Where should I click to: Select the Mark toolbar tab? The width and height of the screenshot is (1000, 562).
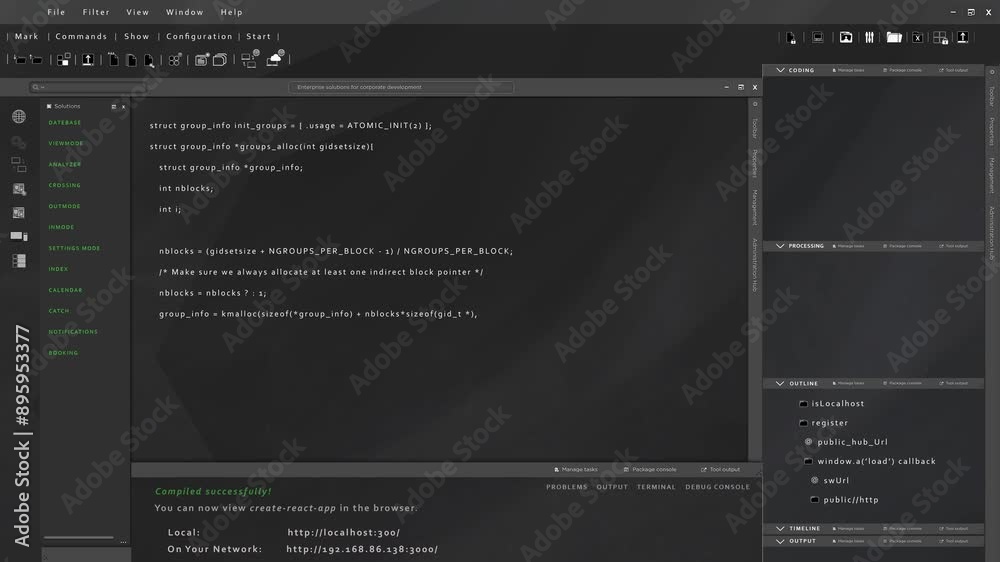pos(27,36)
